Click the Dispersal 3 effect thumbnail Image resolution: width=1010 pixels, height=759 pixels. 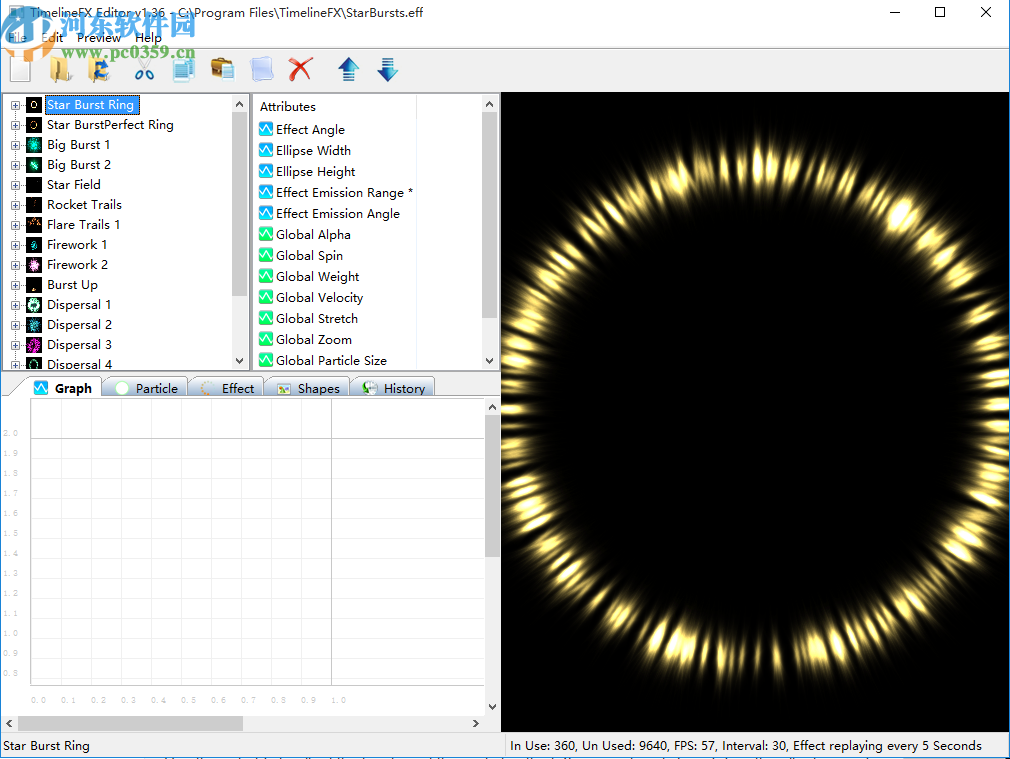(x=34, y=345)
